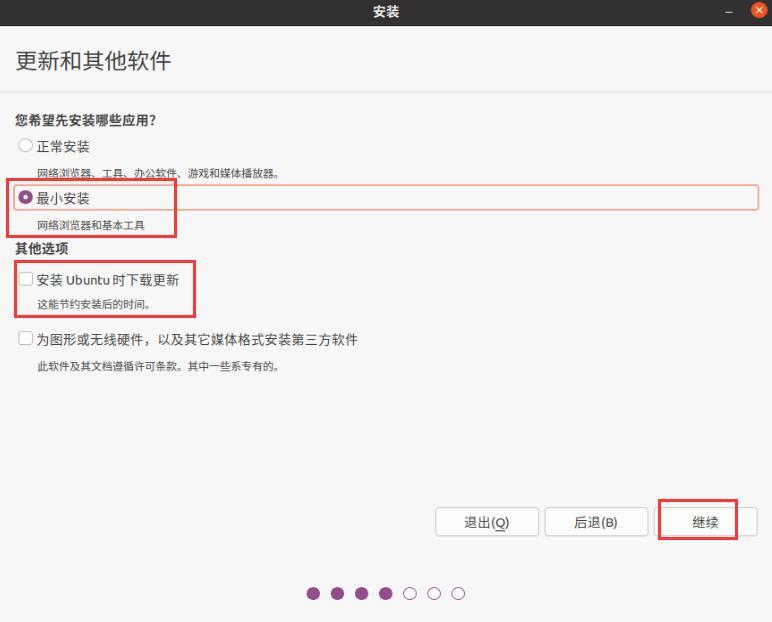Click the 后退(B) button
The image size is (772, 622).
(596, 522)
